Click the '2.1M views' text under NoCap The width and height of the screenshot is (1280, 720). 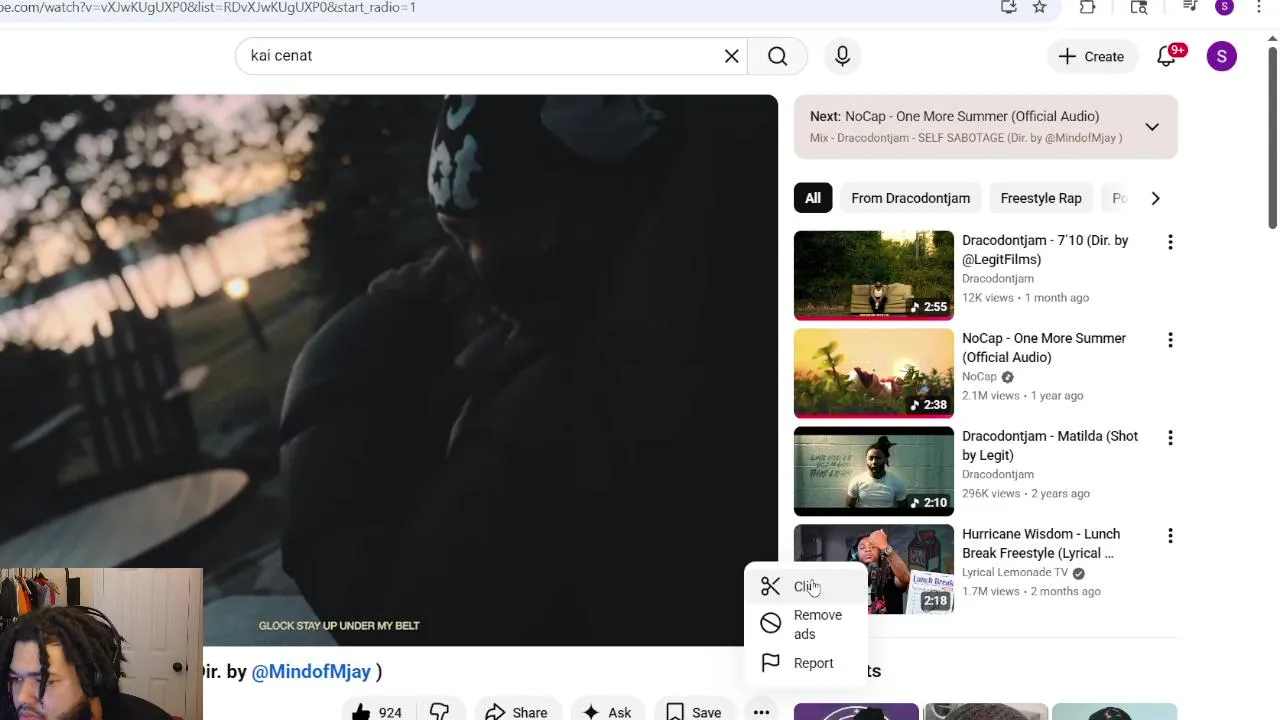[991, 396]
